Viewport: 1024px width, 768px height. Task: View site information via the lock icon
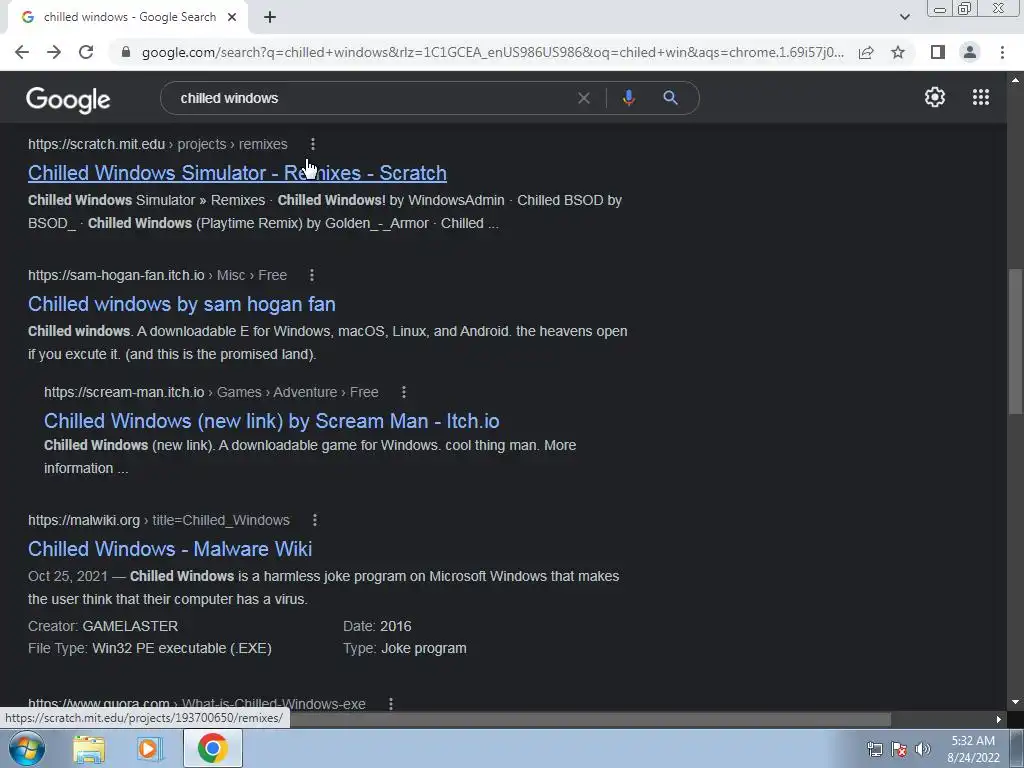126,52
